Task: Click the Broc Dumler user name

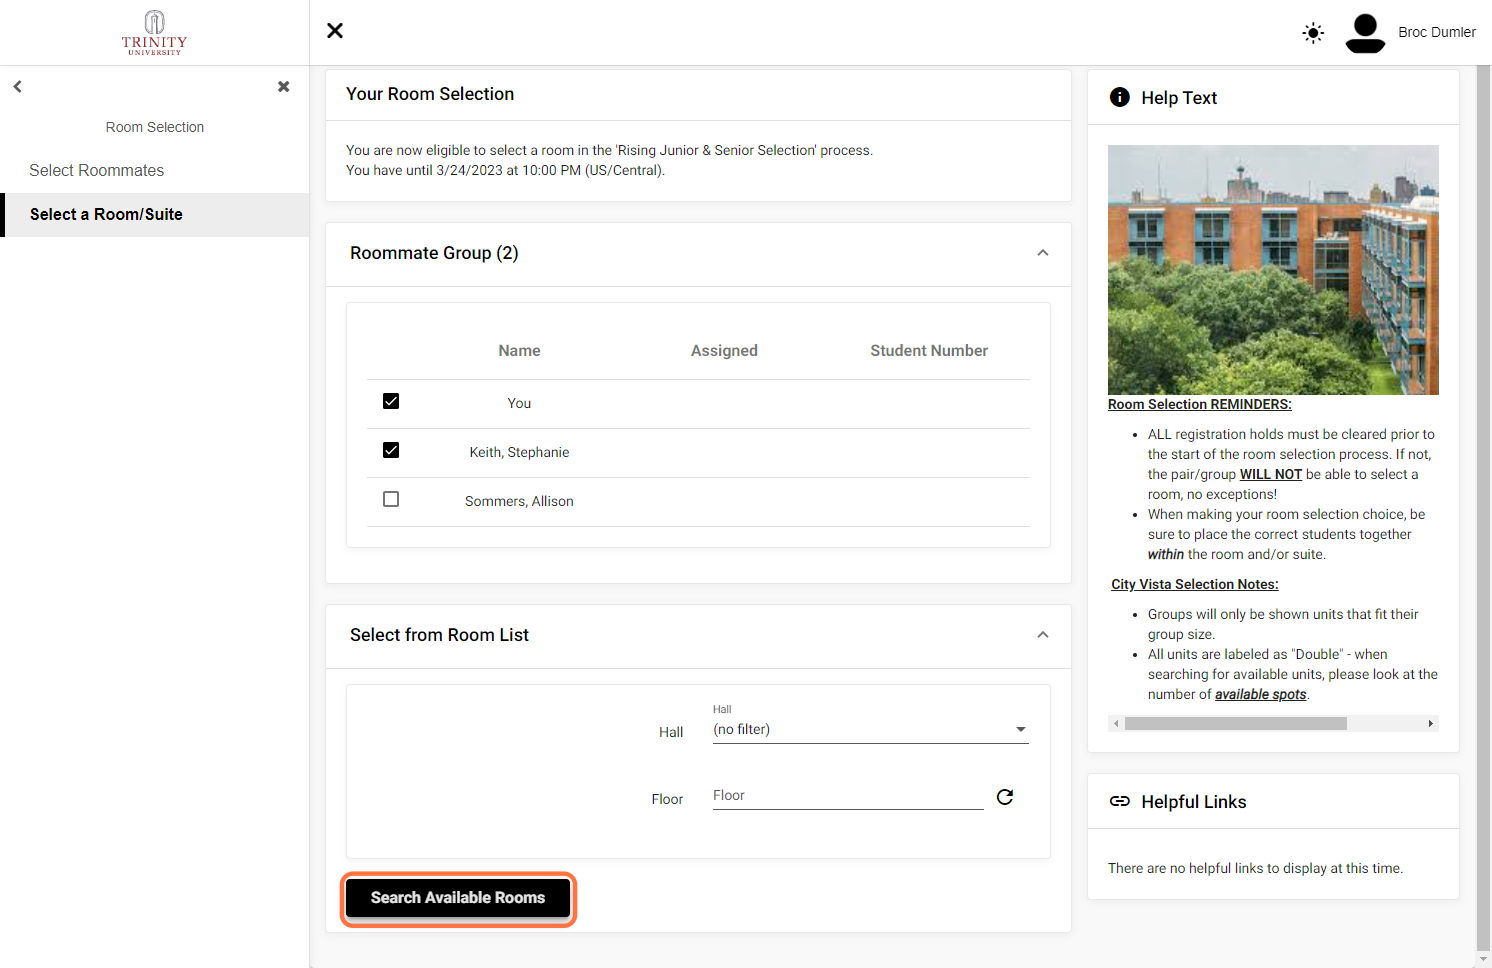Action: [x=1437, y=32]
